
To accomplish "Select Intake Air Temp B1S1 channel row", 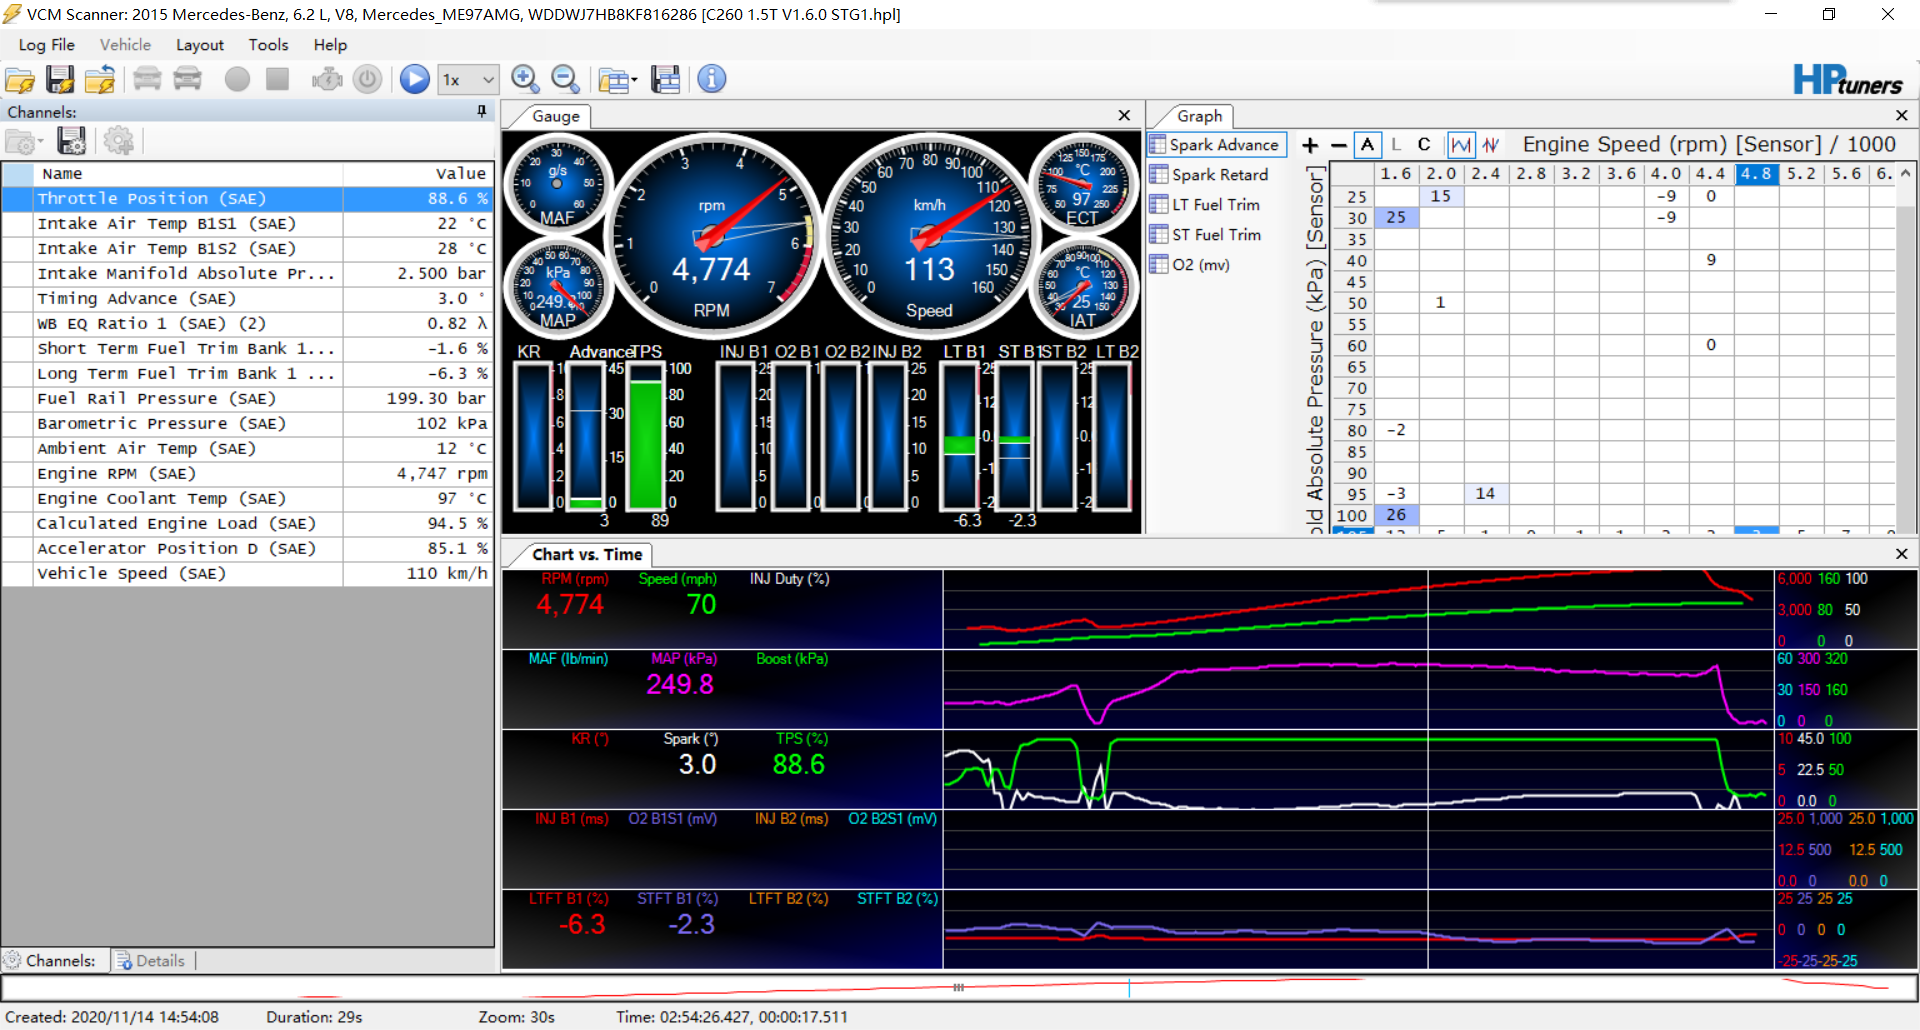I will pyautogui.click(x=247, y=224).
